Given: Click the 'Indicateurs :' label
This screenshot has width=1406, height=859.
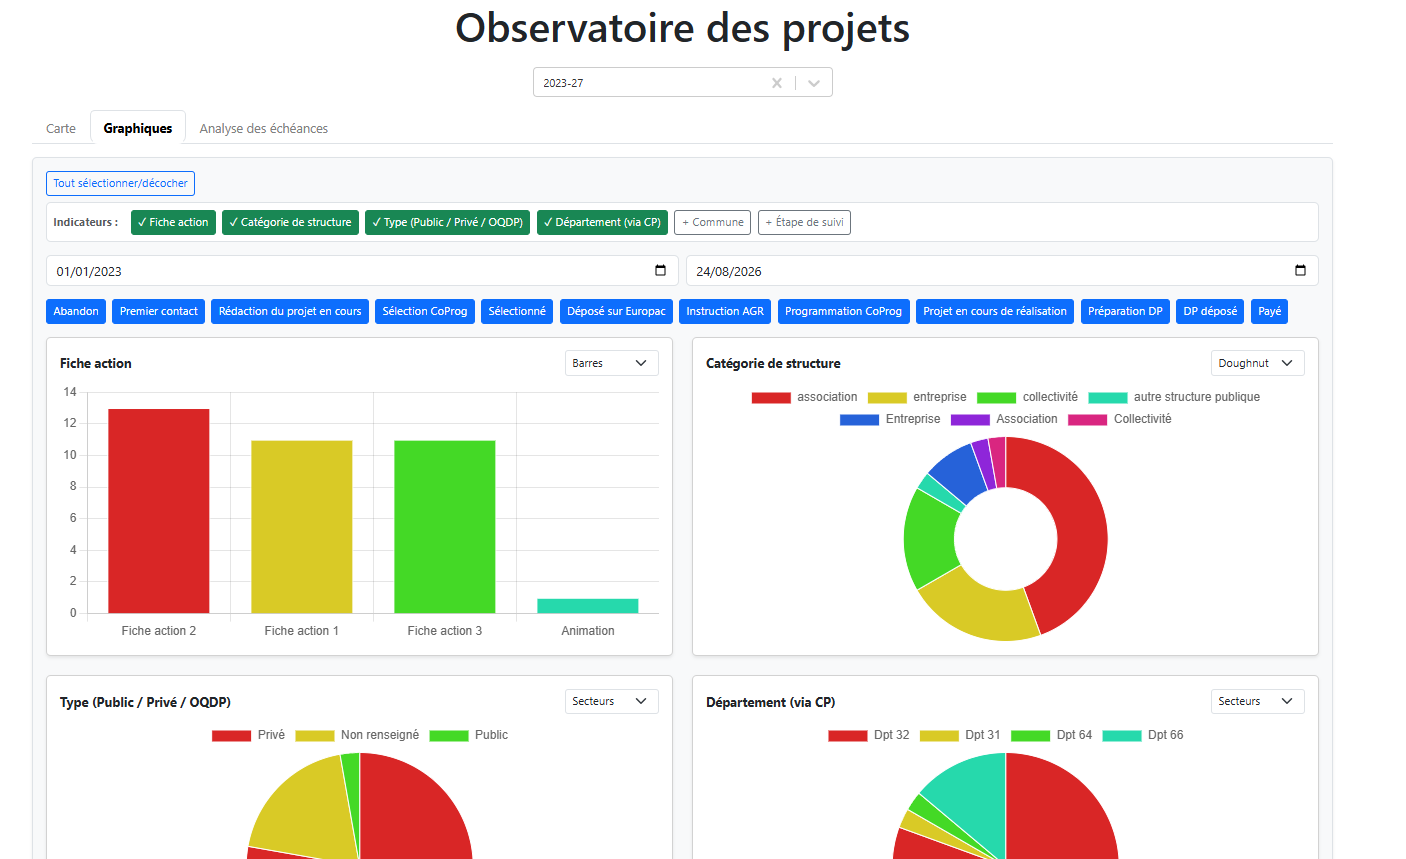Looking at the screenshot, I should pos(86,222).
